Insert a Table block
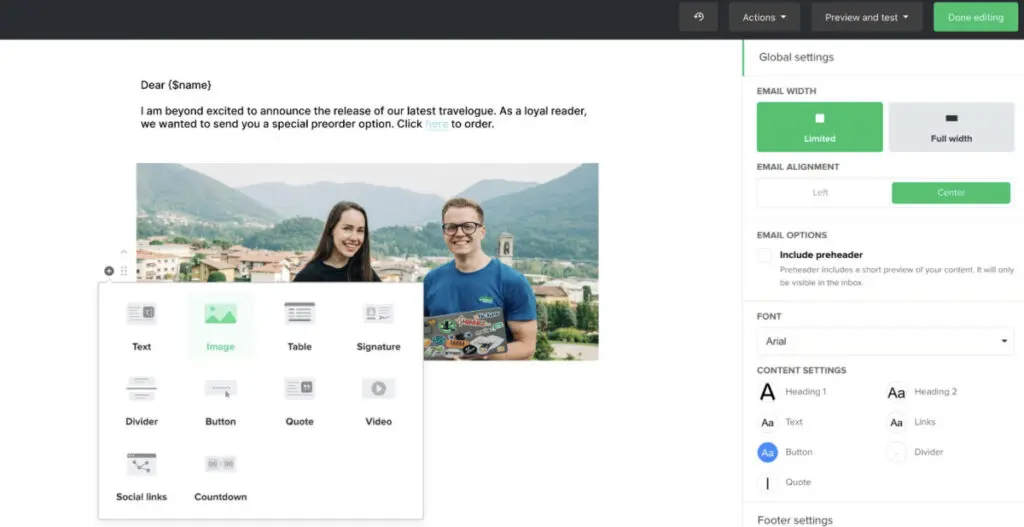 pyautogui.click(x=300, y=326)
